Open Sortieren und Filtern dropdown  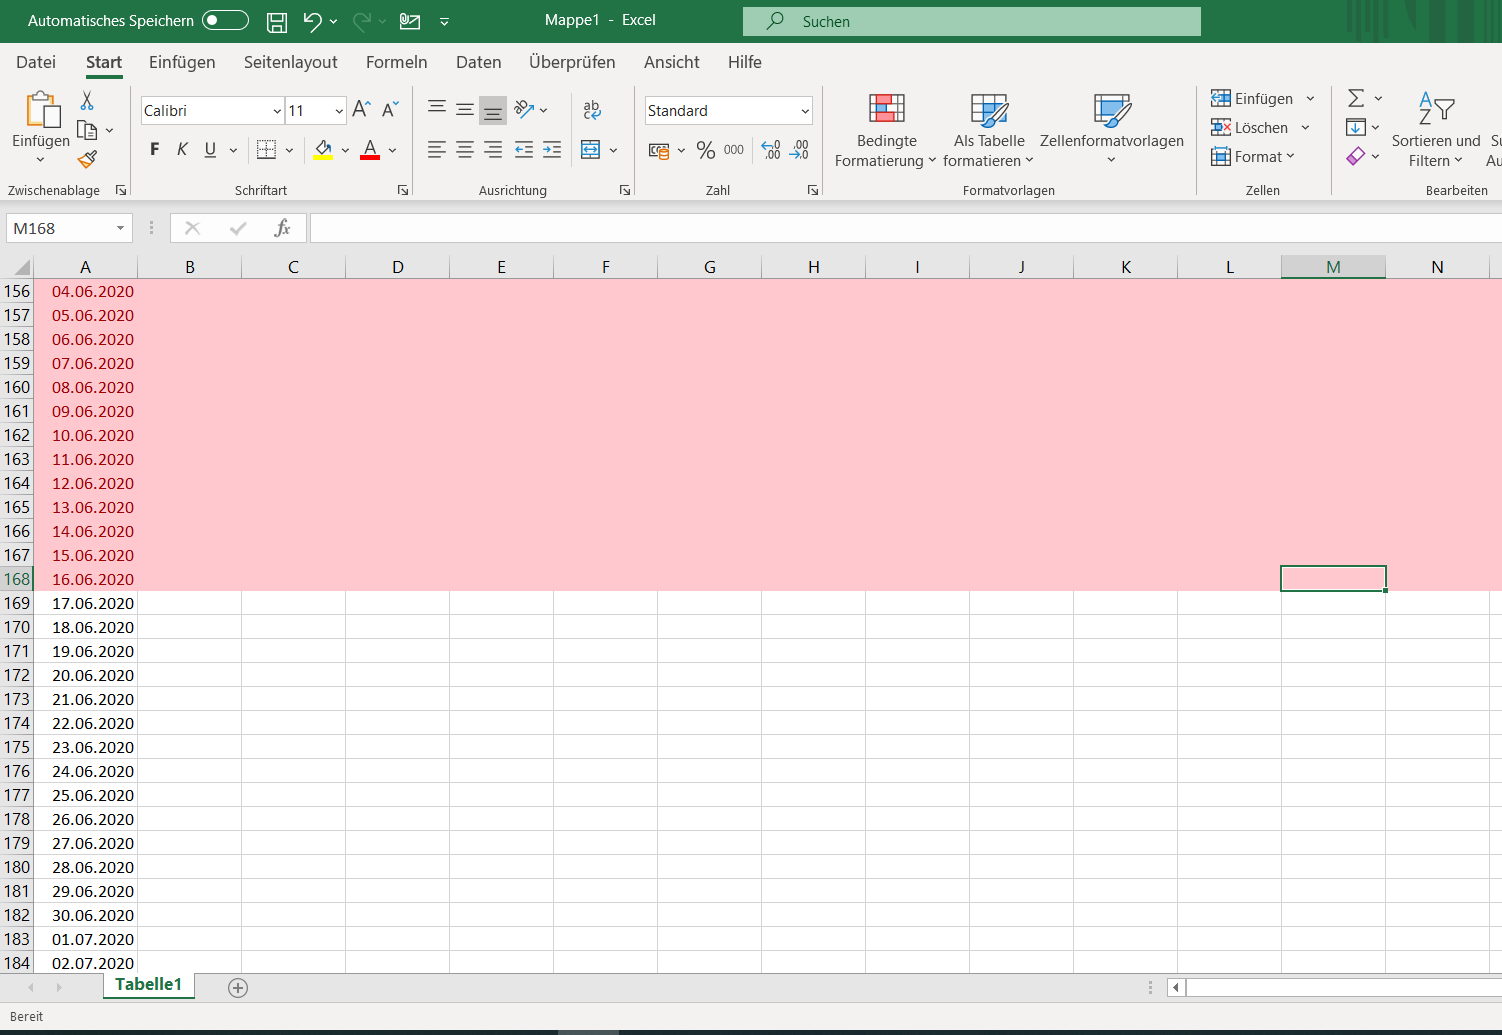(x=1436, y=131)
